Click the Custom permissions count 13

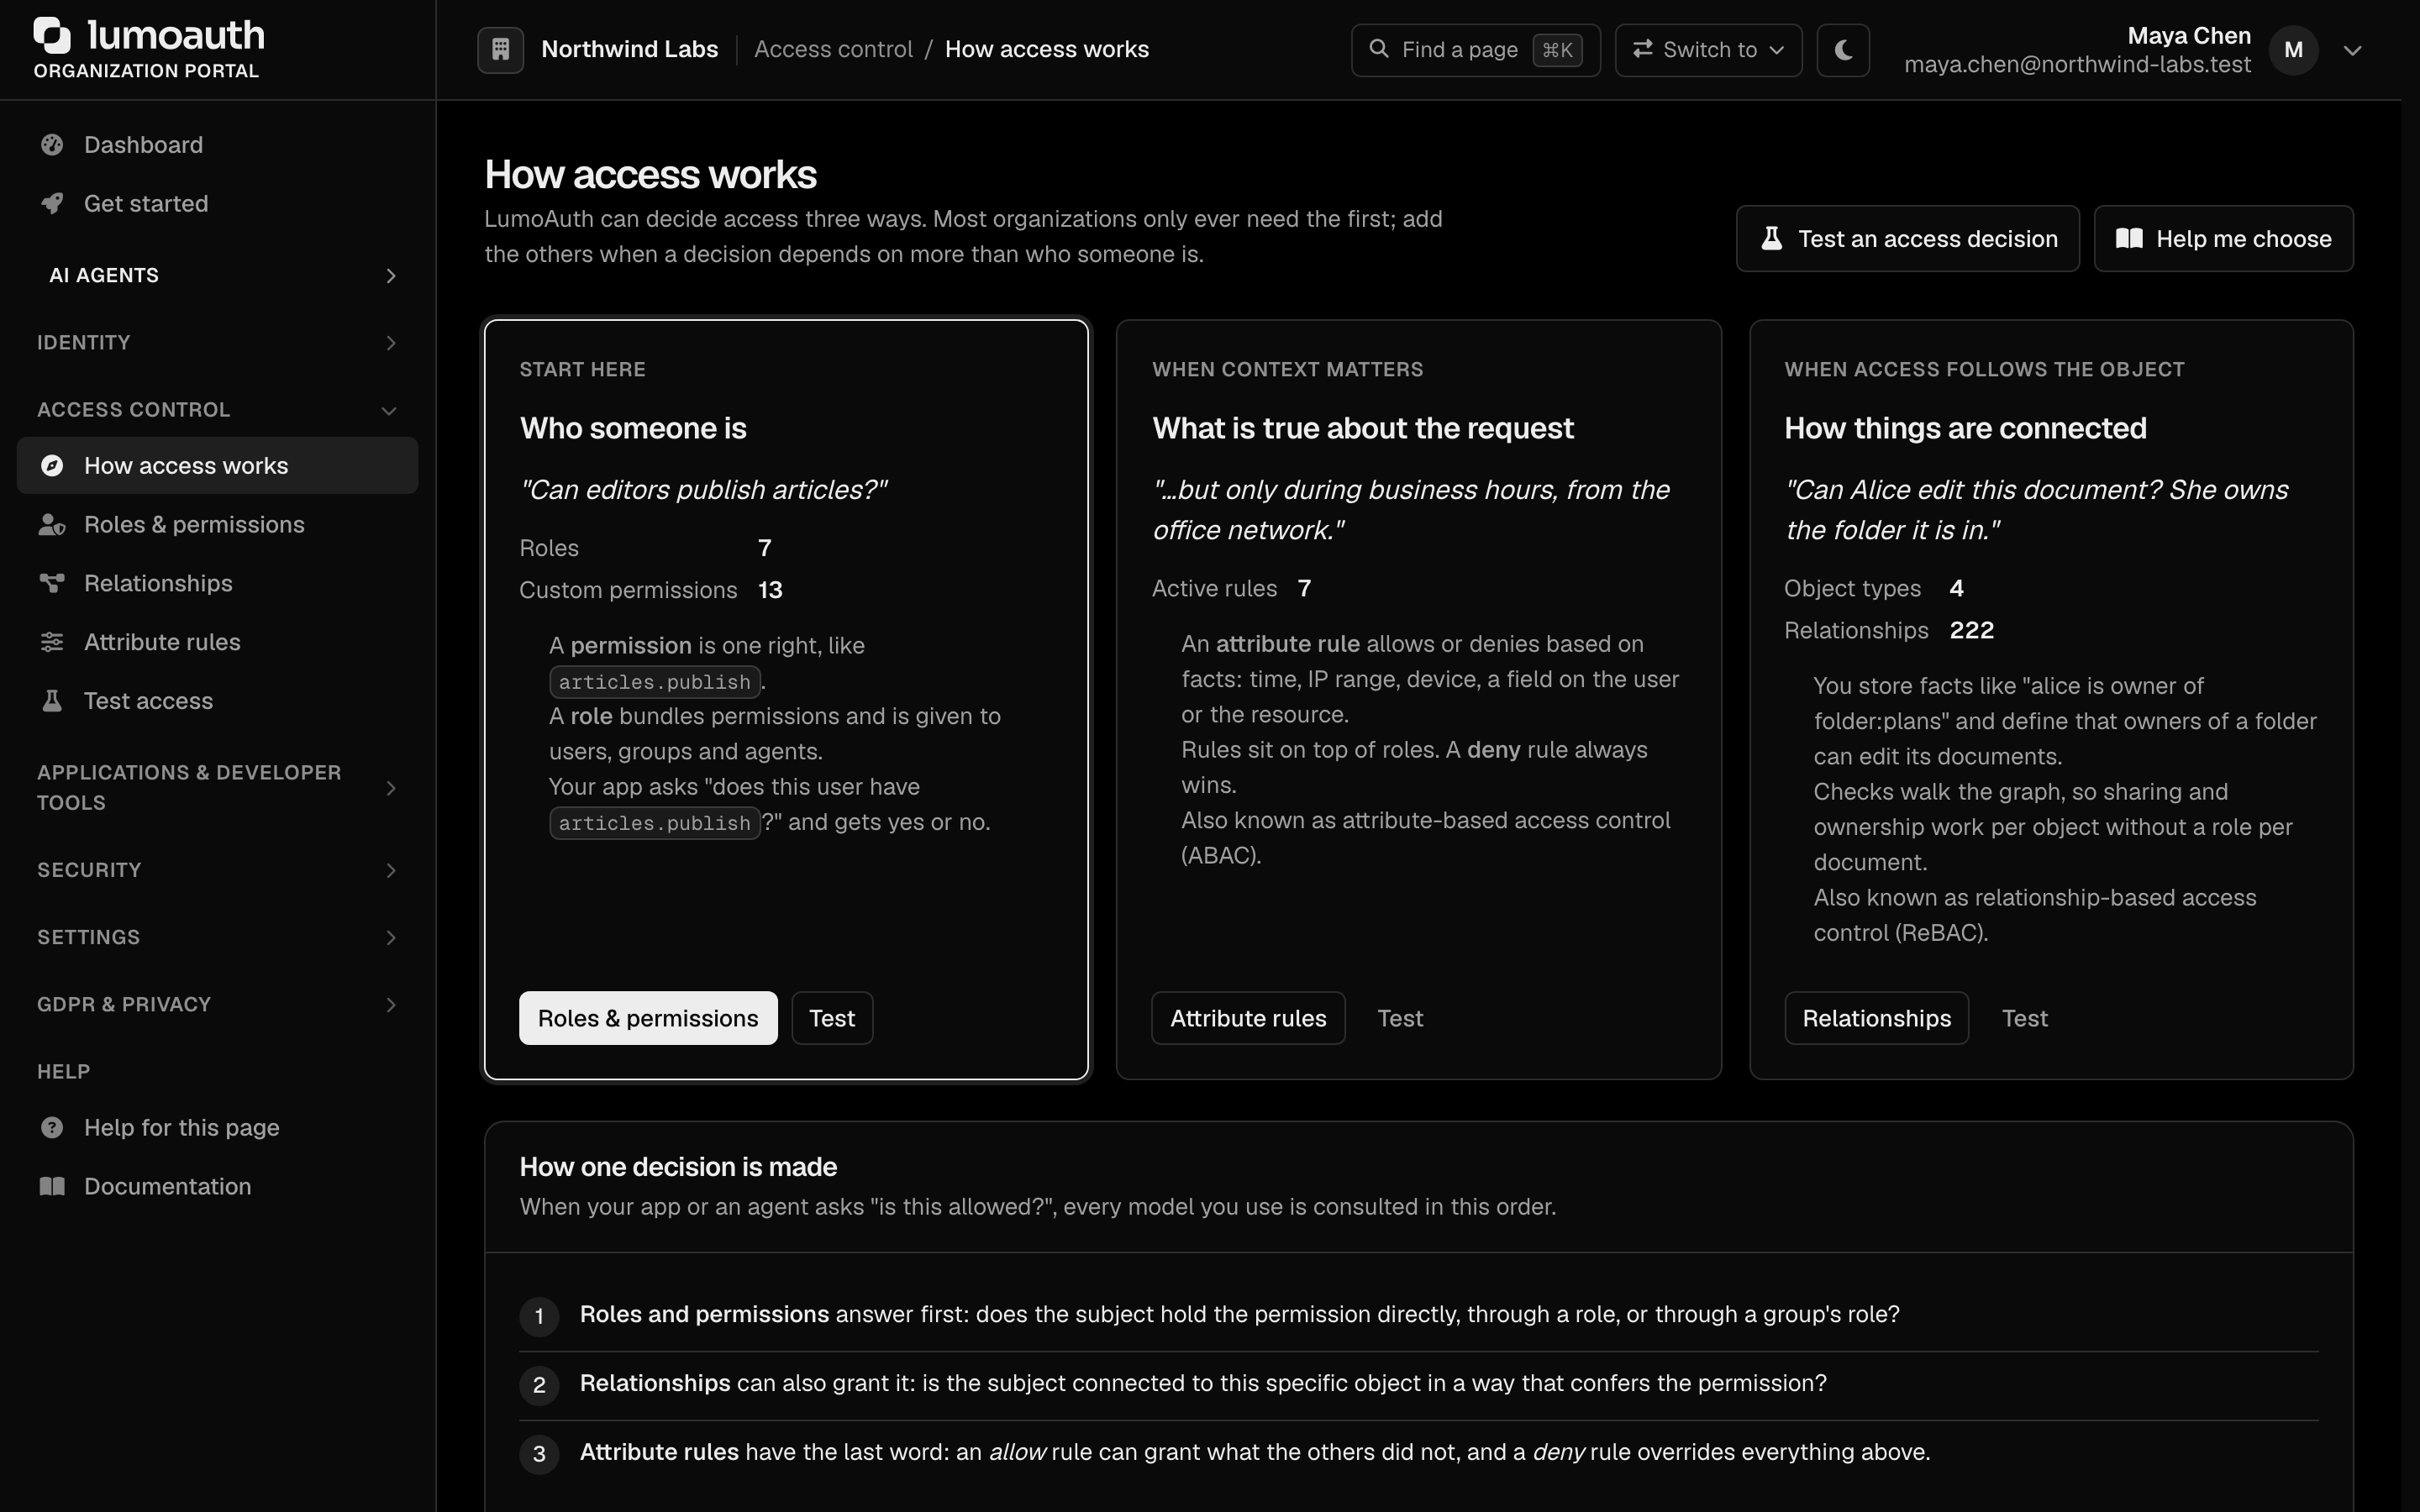pyautogui.click(x=770, y=590)
